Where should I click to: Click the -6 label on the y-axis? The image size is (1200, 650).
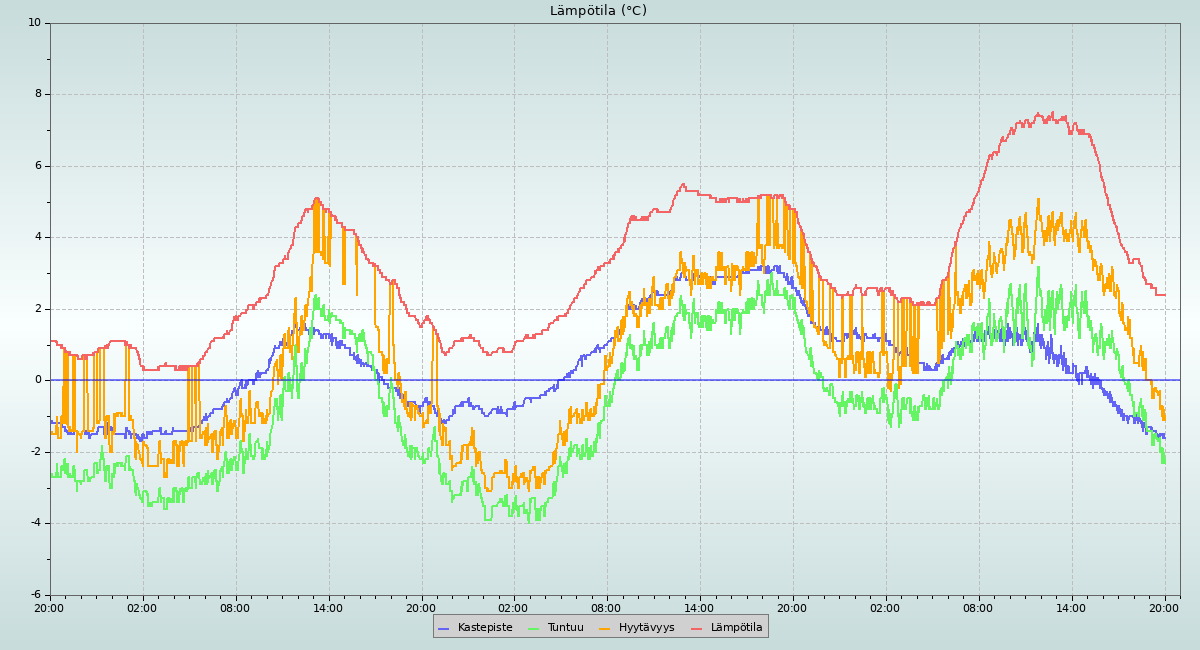(x=35, y=595)
